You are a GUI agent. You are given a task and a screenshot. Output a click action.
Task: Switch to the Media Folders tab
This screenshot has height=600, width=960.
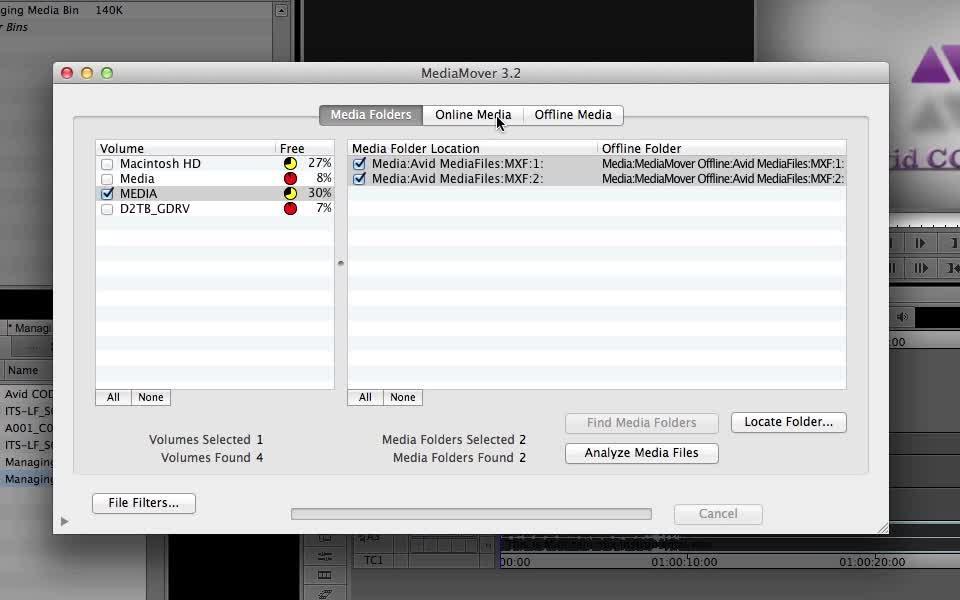[x=370, y=115]
